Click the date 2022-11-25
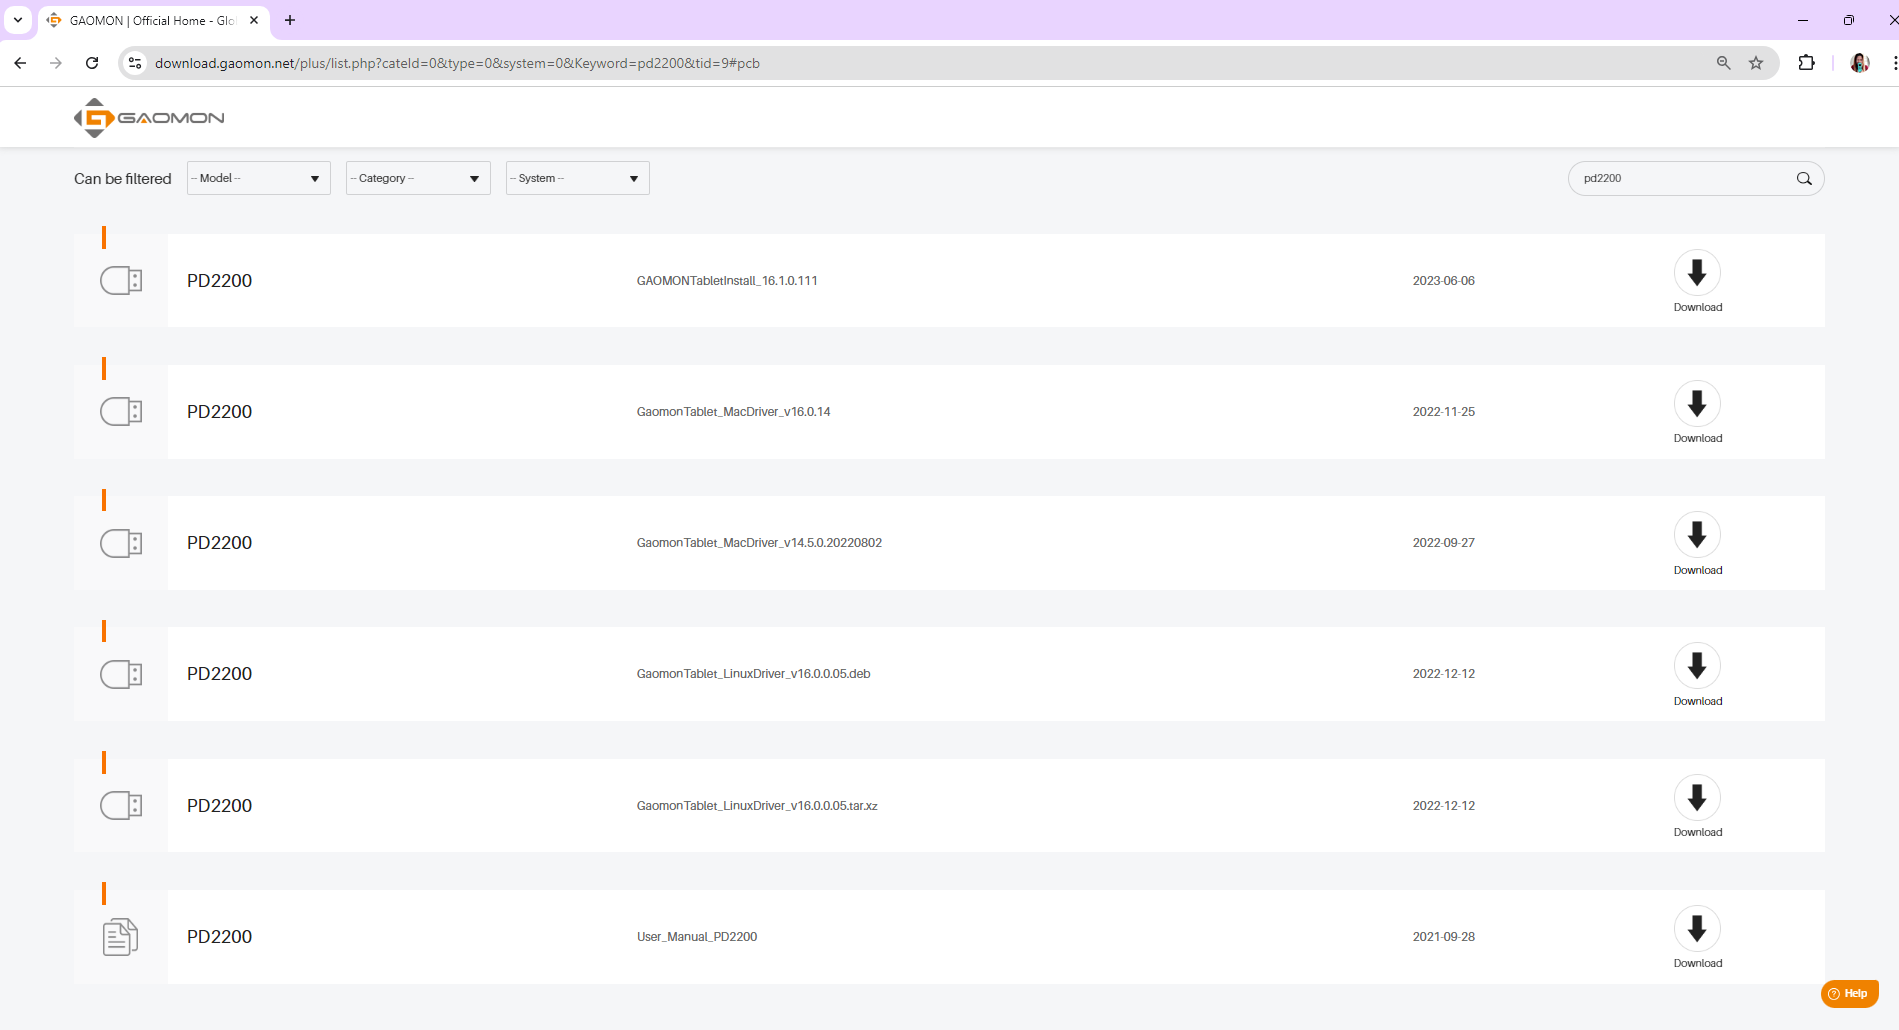Screen dimensions: 1899x1030 point(1443,412)
